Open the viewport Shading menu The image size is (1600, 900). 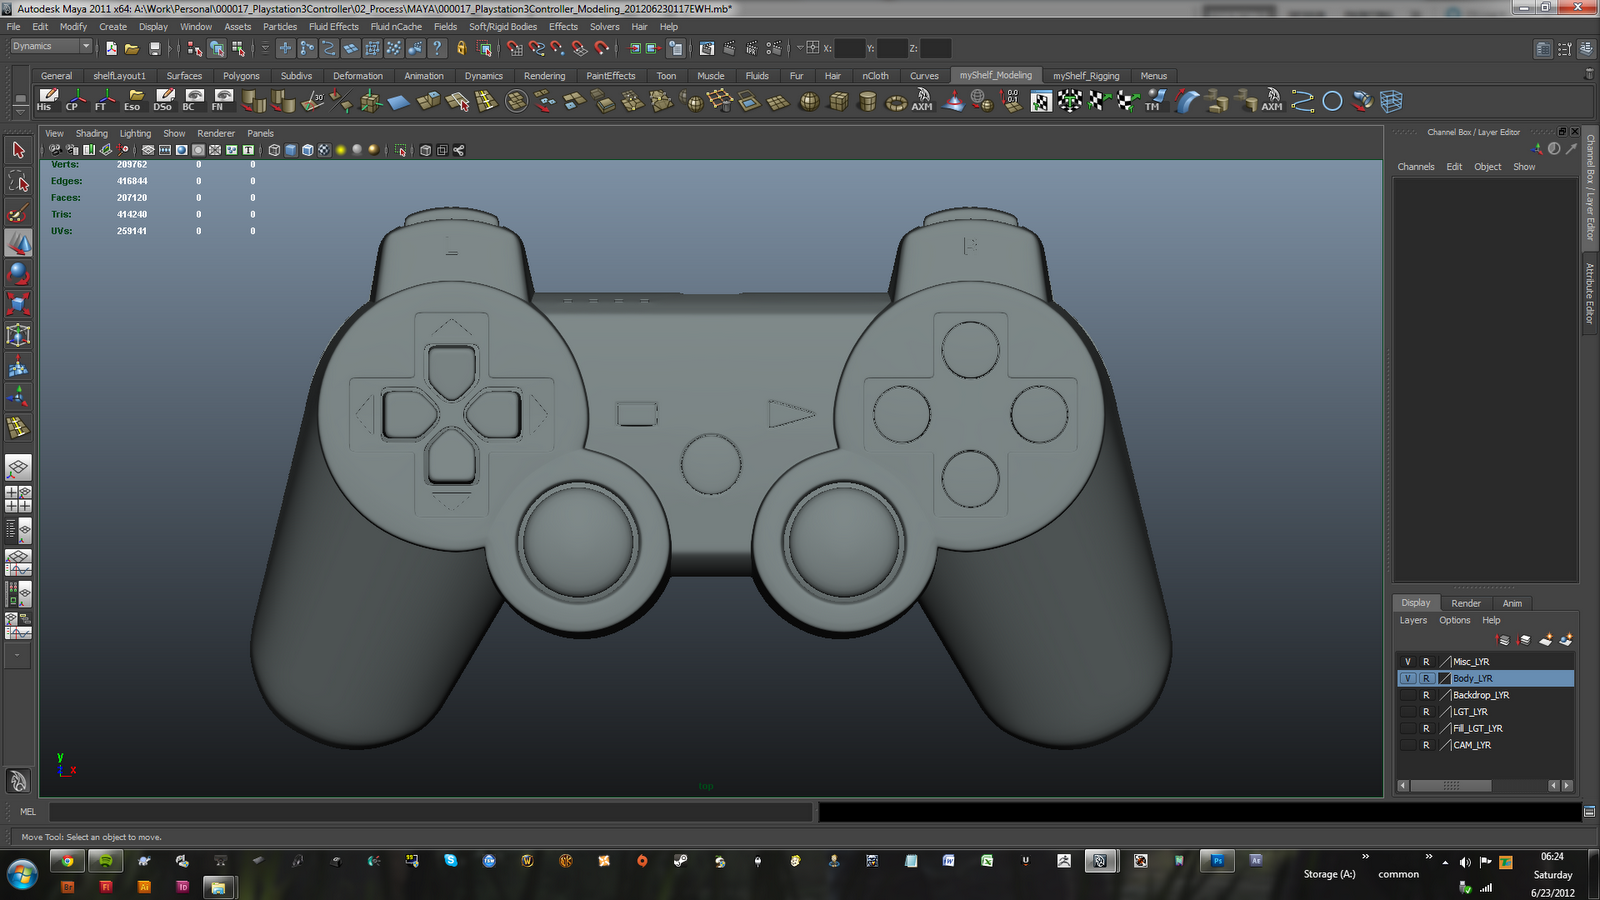[91, 133]
